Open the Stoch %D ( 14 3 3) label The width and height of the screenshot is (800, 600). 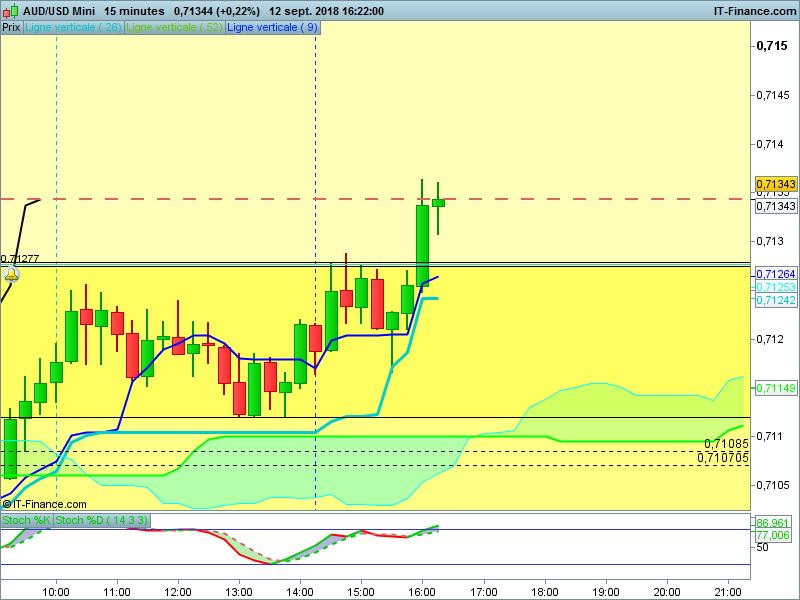point(102,520)
